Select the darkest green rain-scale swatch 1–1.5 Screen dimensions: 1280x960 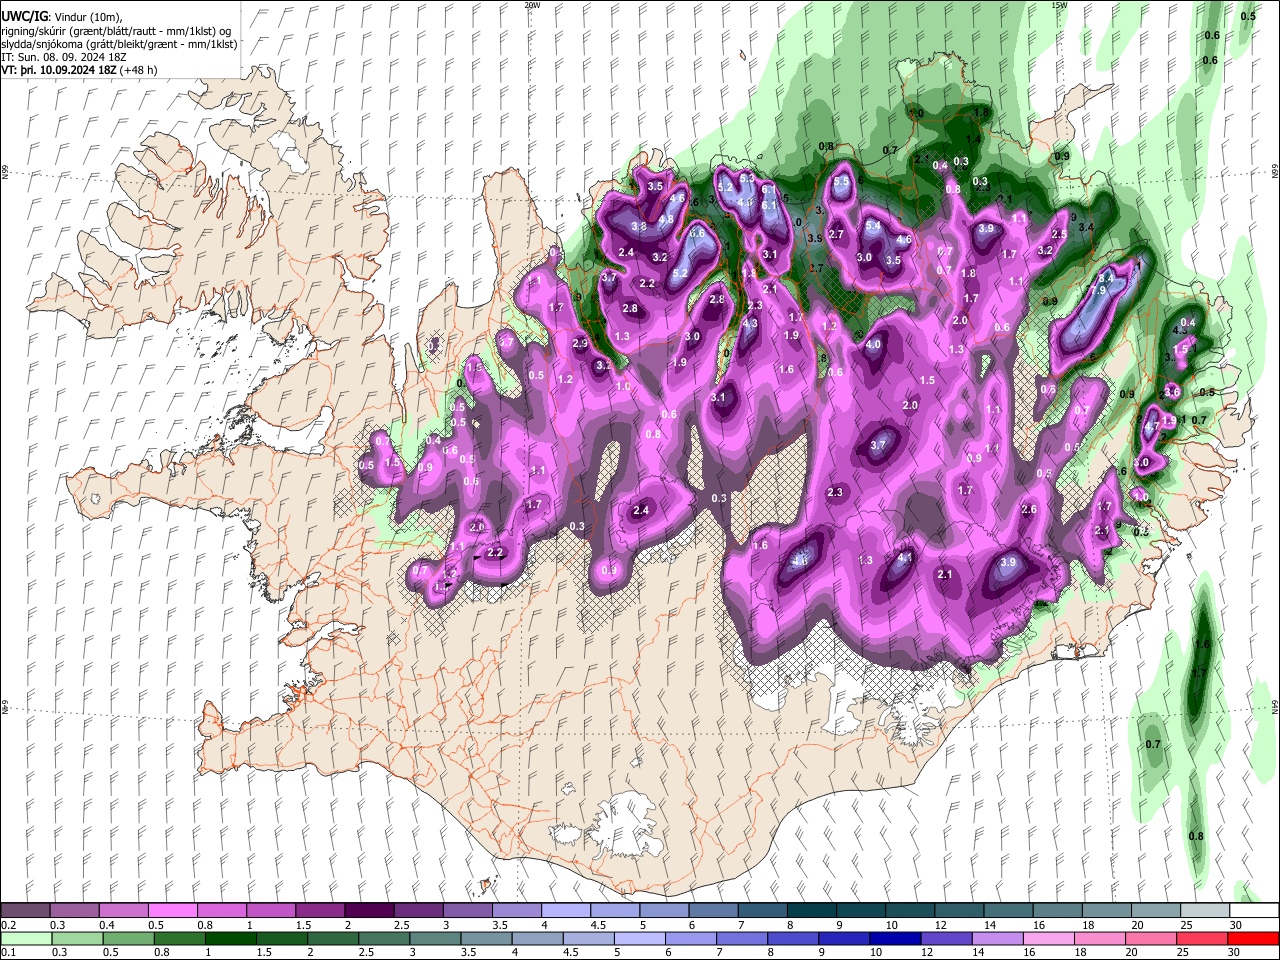[x=231, y=938]
